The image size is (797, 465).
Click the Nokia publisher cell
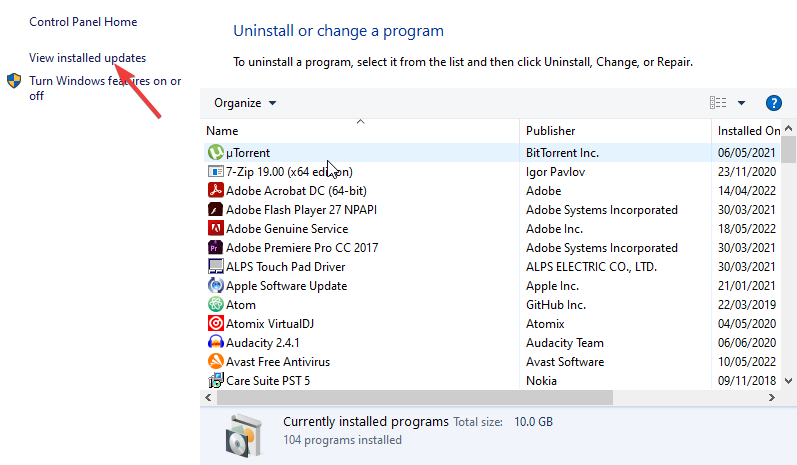pyautogui.click(x=541, y=381)
